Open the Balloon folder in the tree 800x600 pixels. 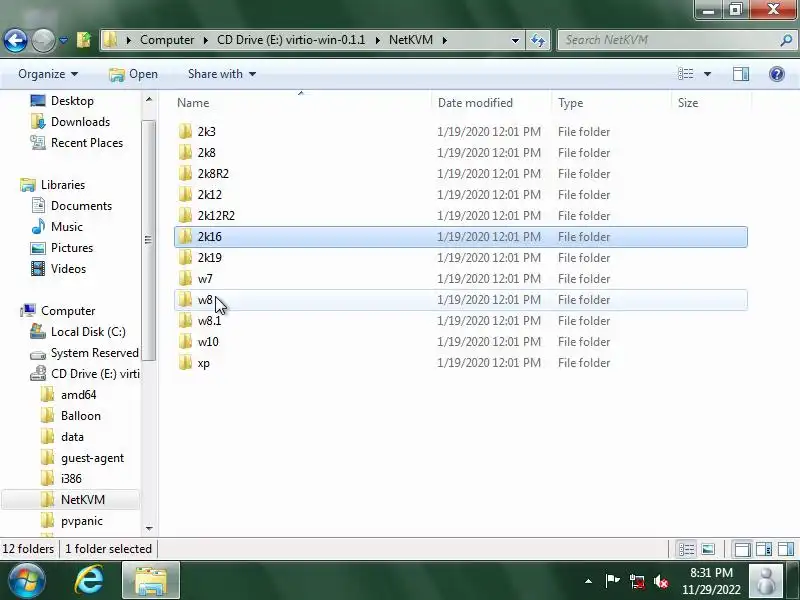coord(81,415)
